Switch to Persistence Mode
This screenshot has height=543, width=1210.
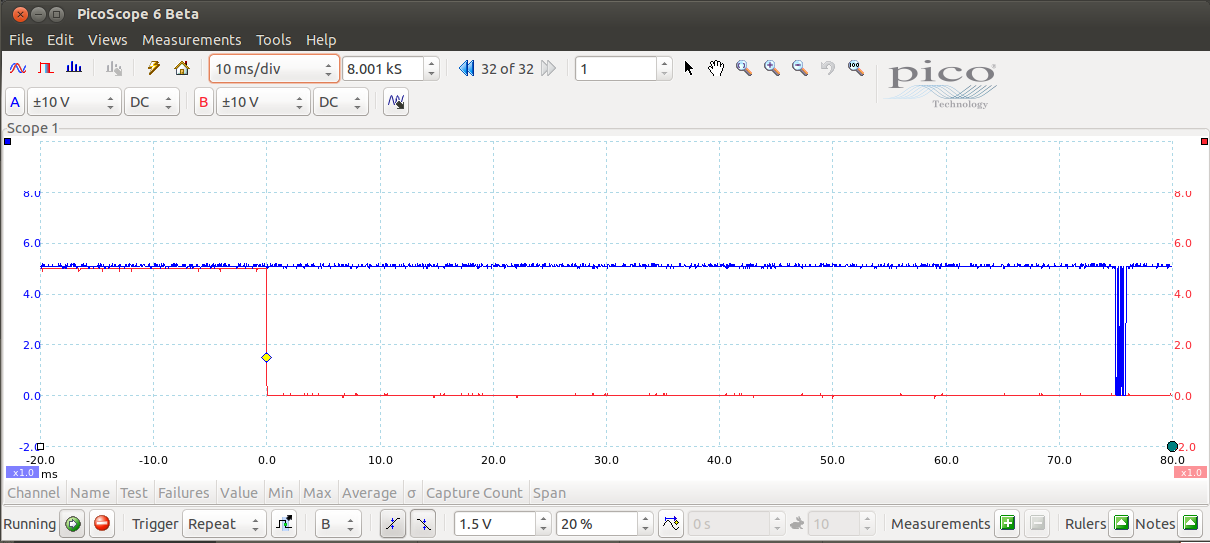pos(45,69)
